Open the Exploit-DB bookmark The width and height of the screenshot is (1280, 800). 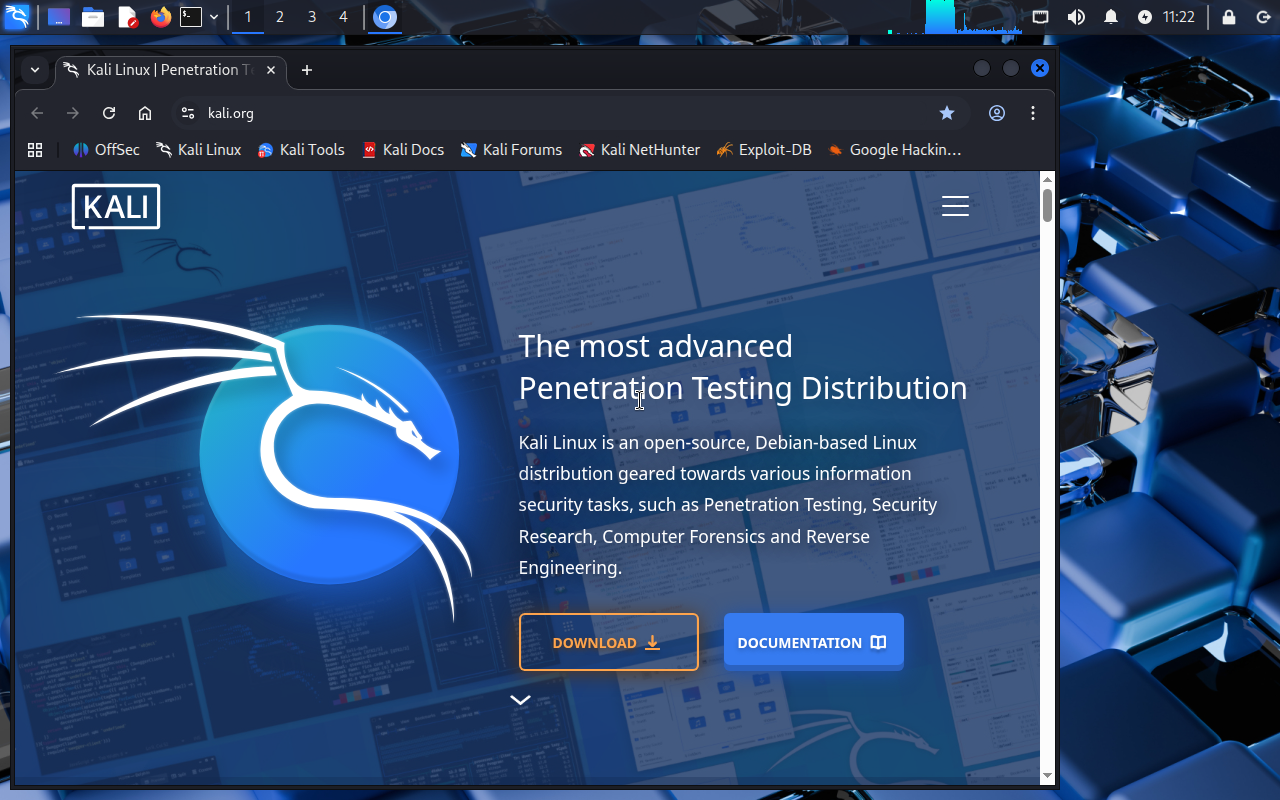tap(763, 150)
